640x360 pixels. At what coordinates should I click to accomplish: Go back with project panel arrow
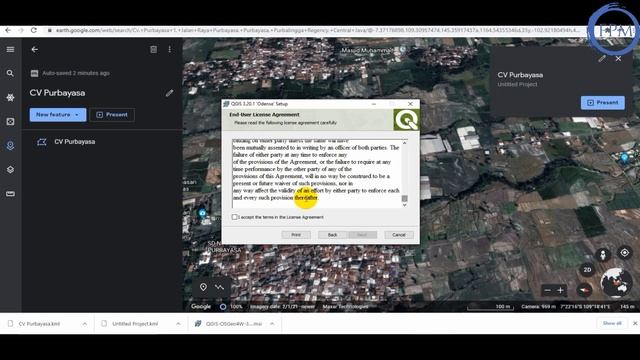(35, 49)
